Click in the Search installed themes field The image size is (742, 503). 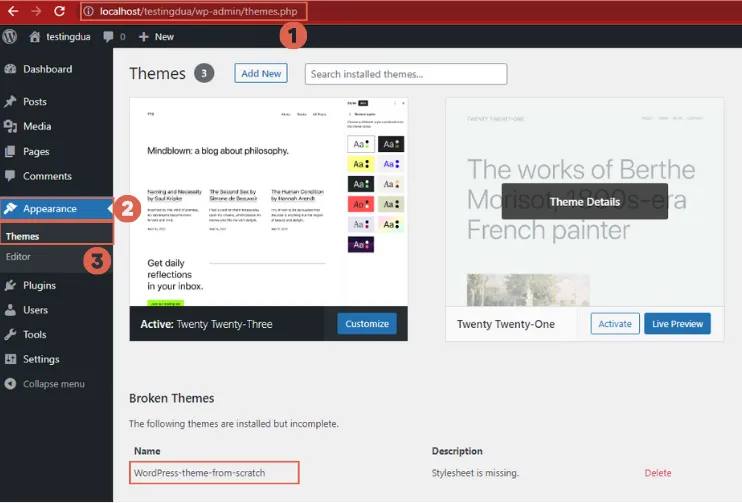click(406, 74)
